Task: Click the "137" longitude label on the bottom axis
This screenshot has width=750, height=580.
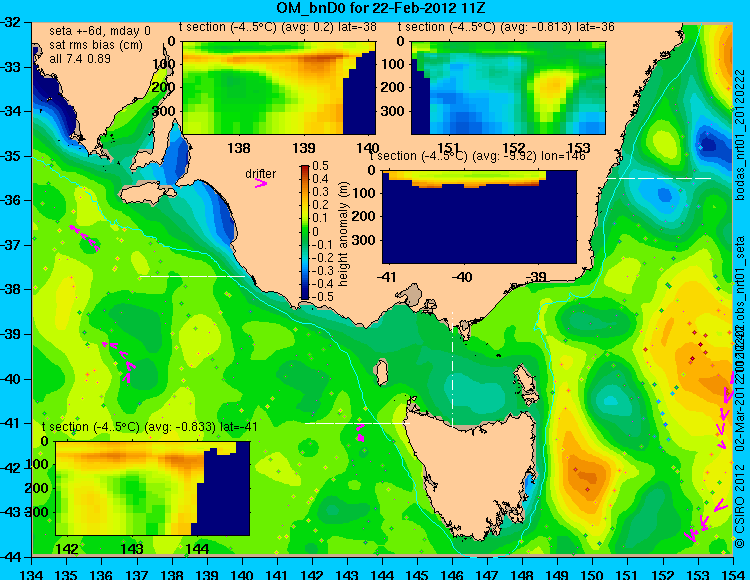Action: [137, 574]
